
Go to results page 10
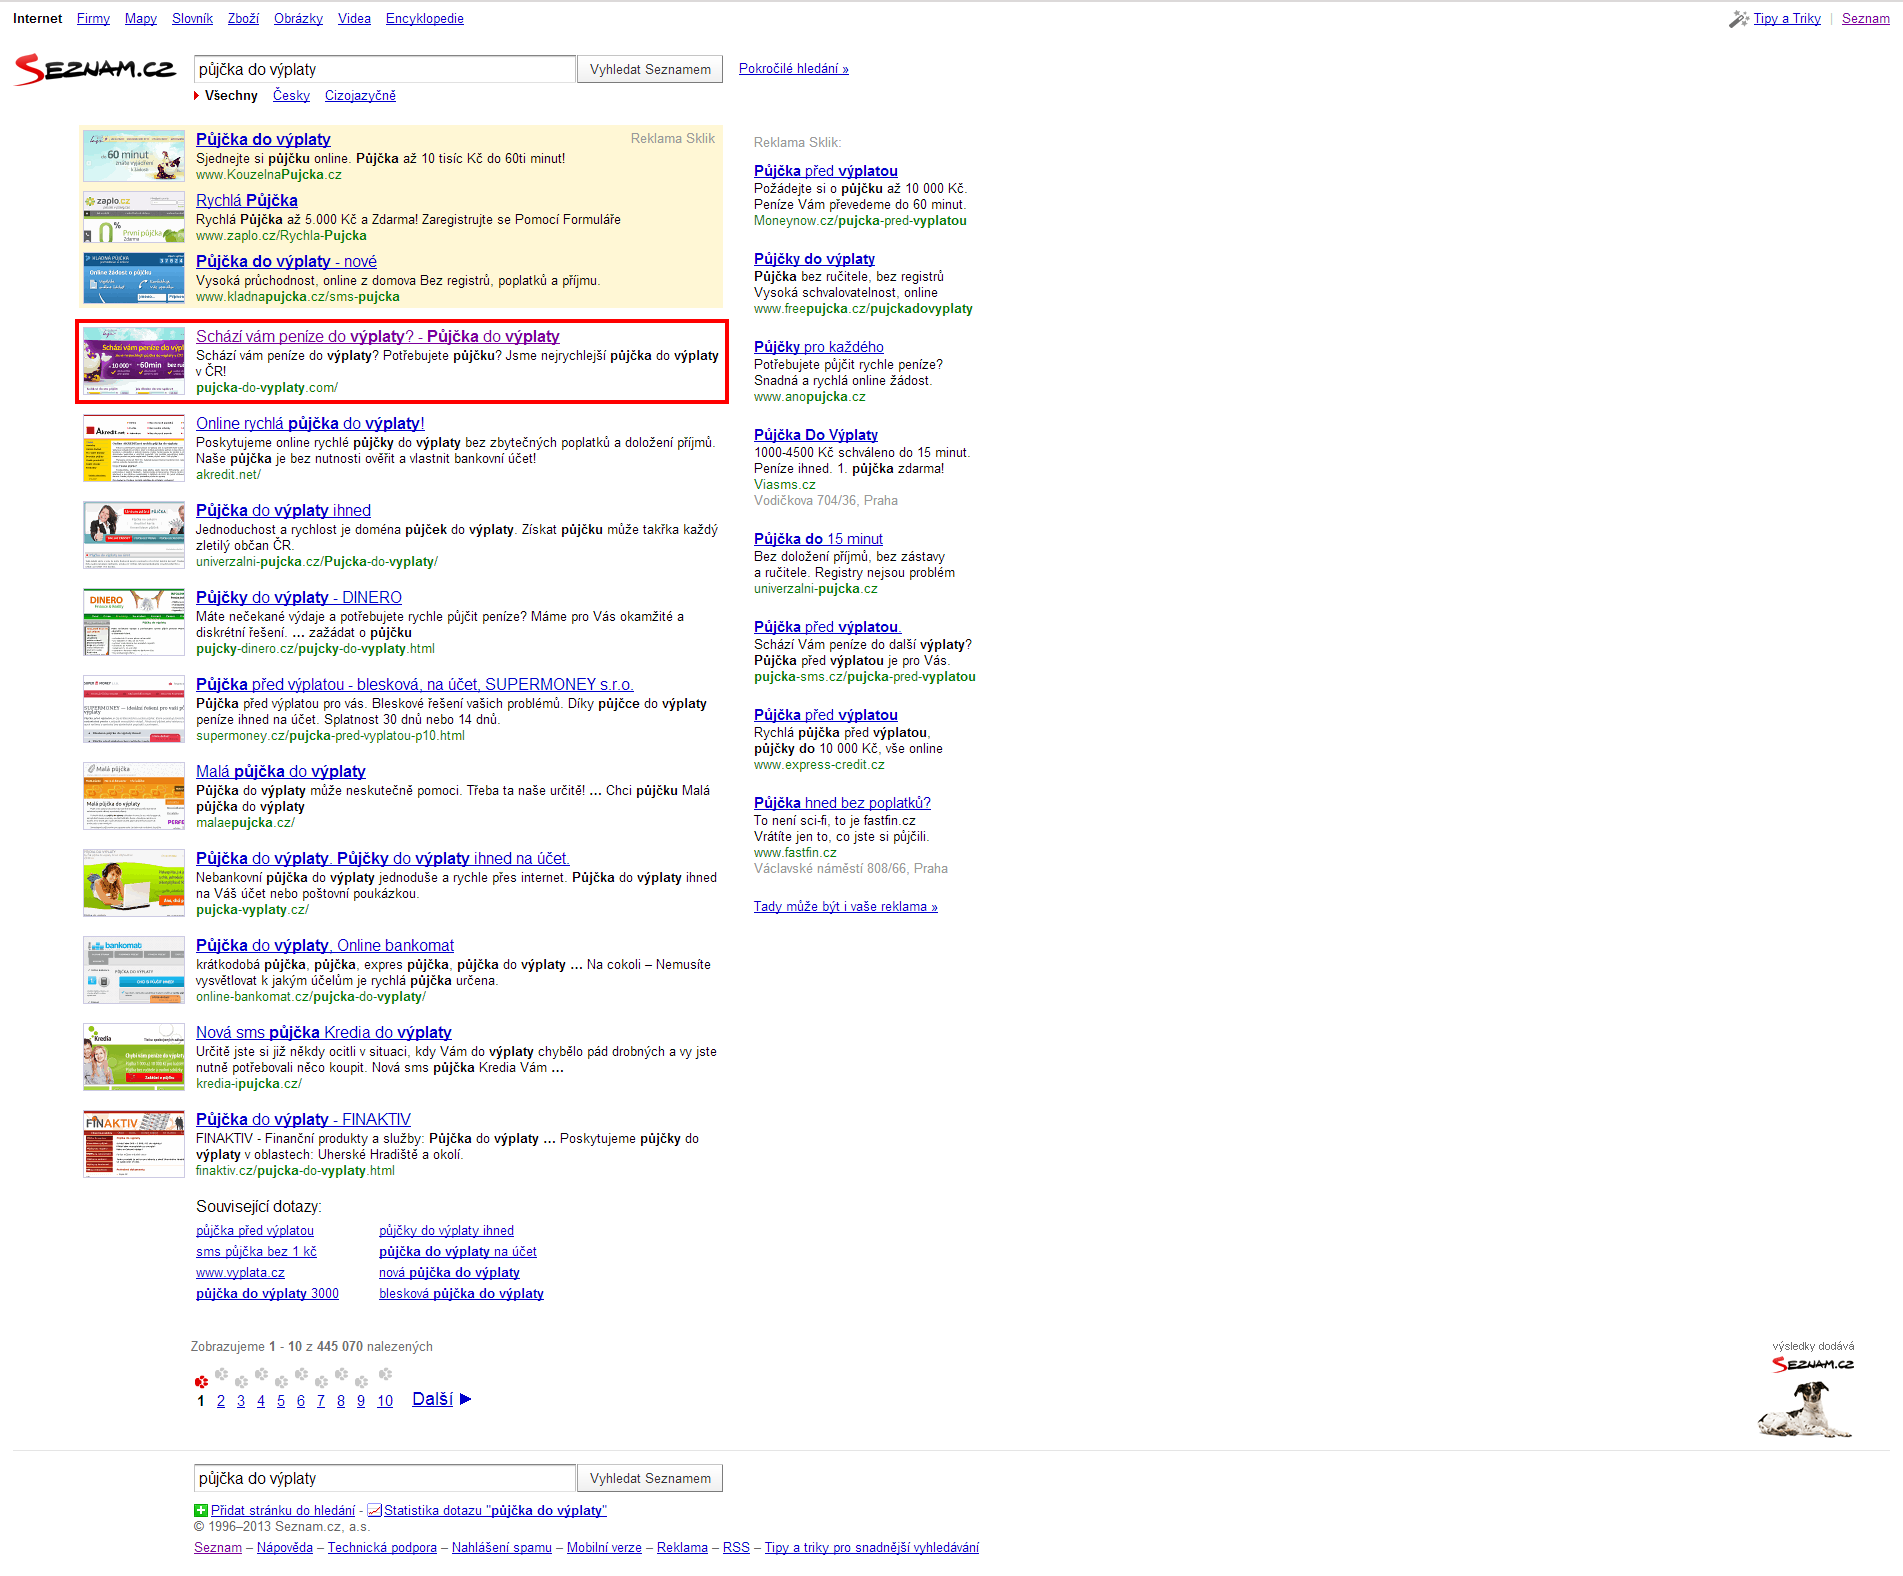pos(385,1401)
